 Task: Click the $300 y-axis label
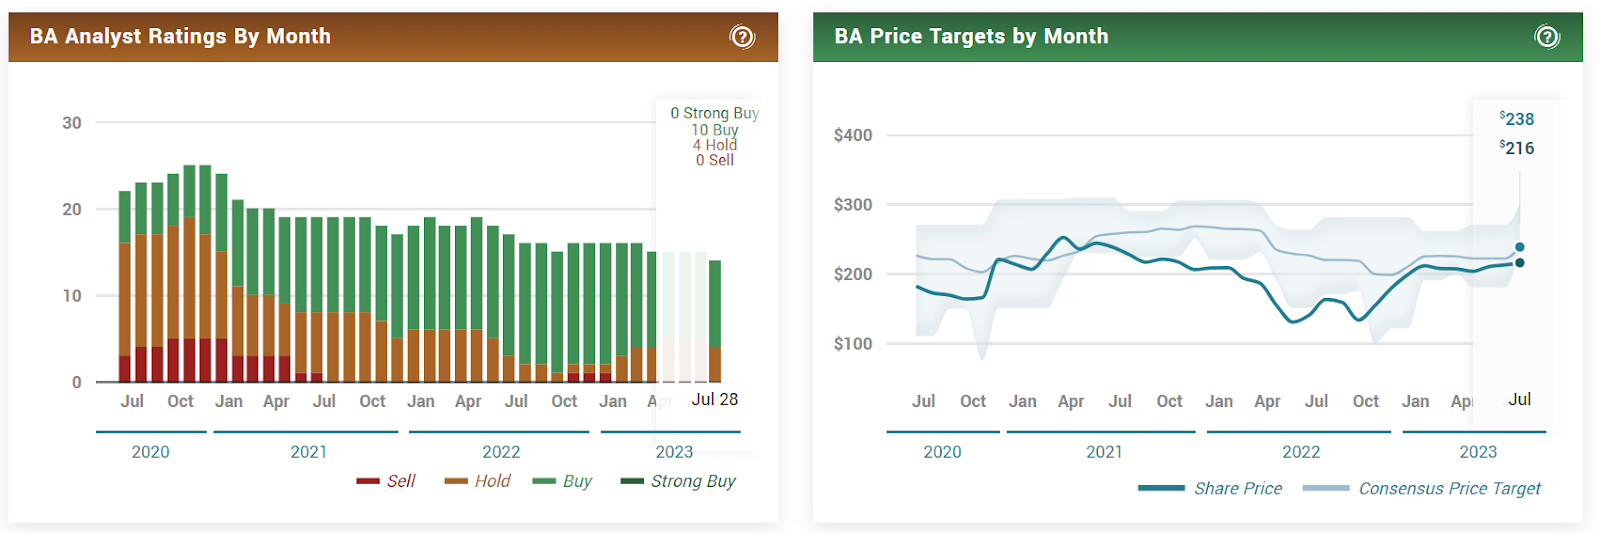click(853, 205)
